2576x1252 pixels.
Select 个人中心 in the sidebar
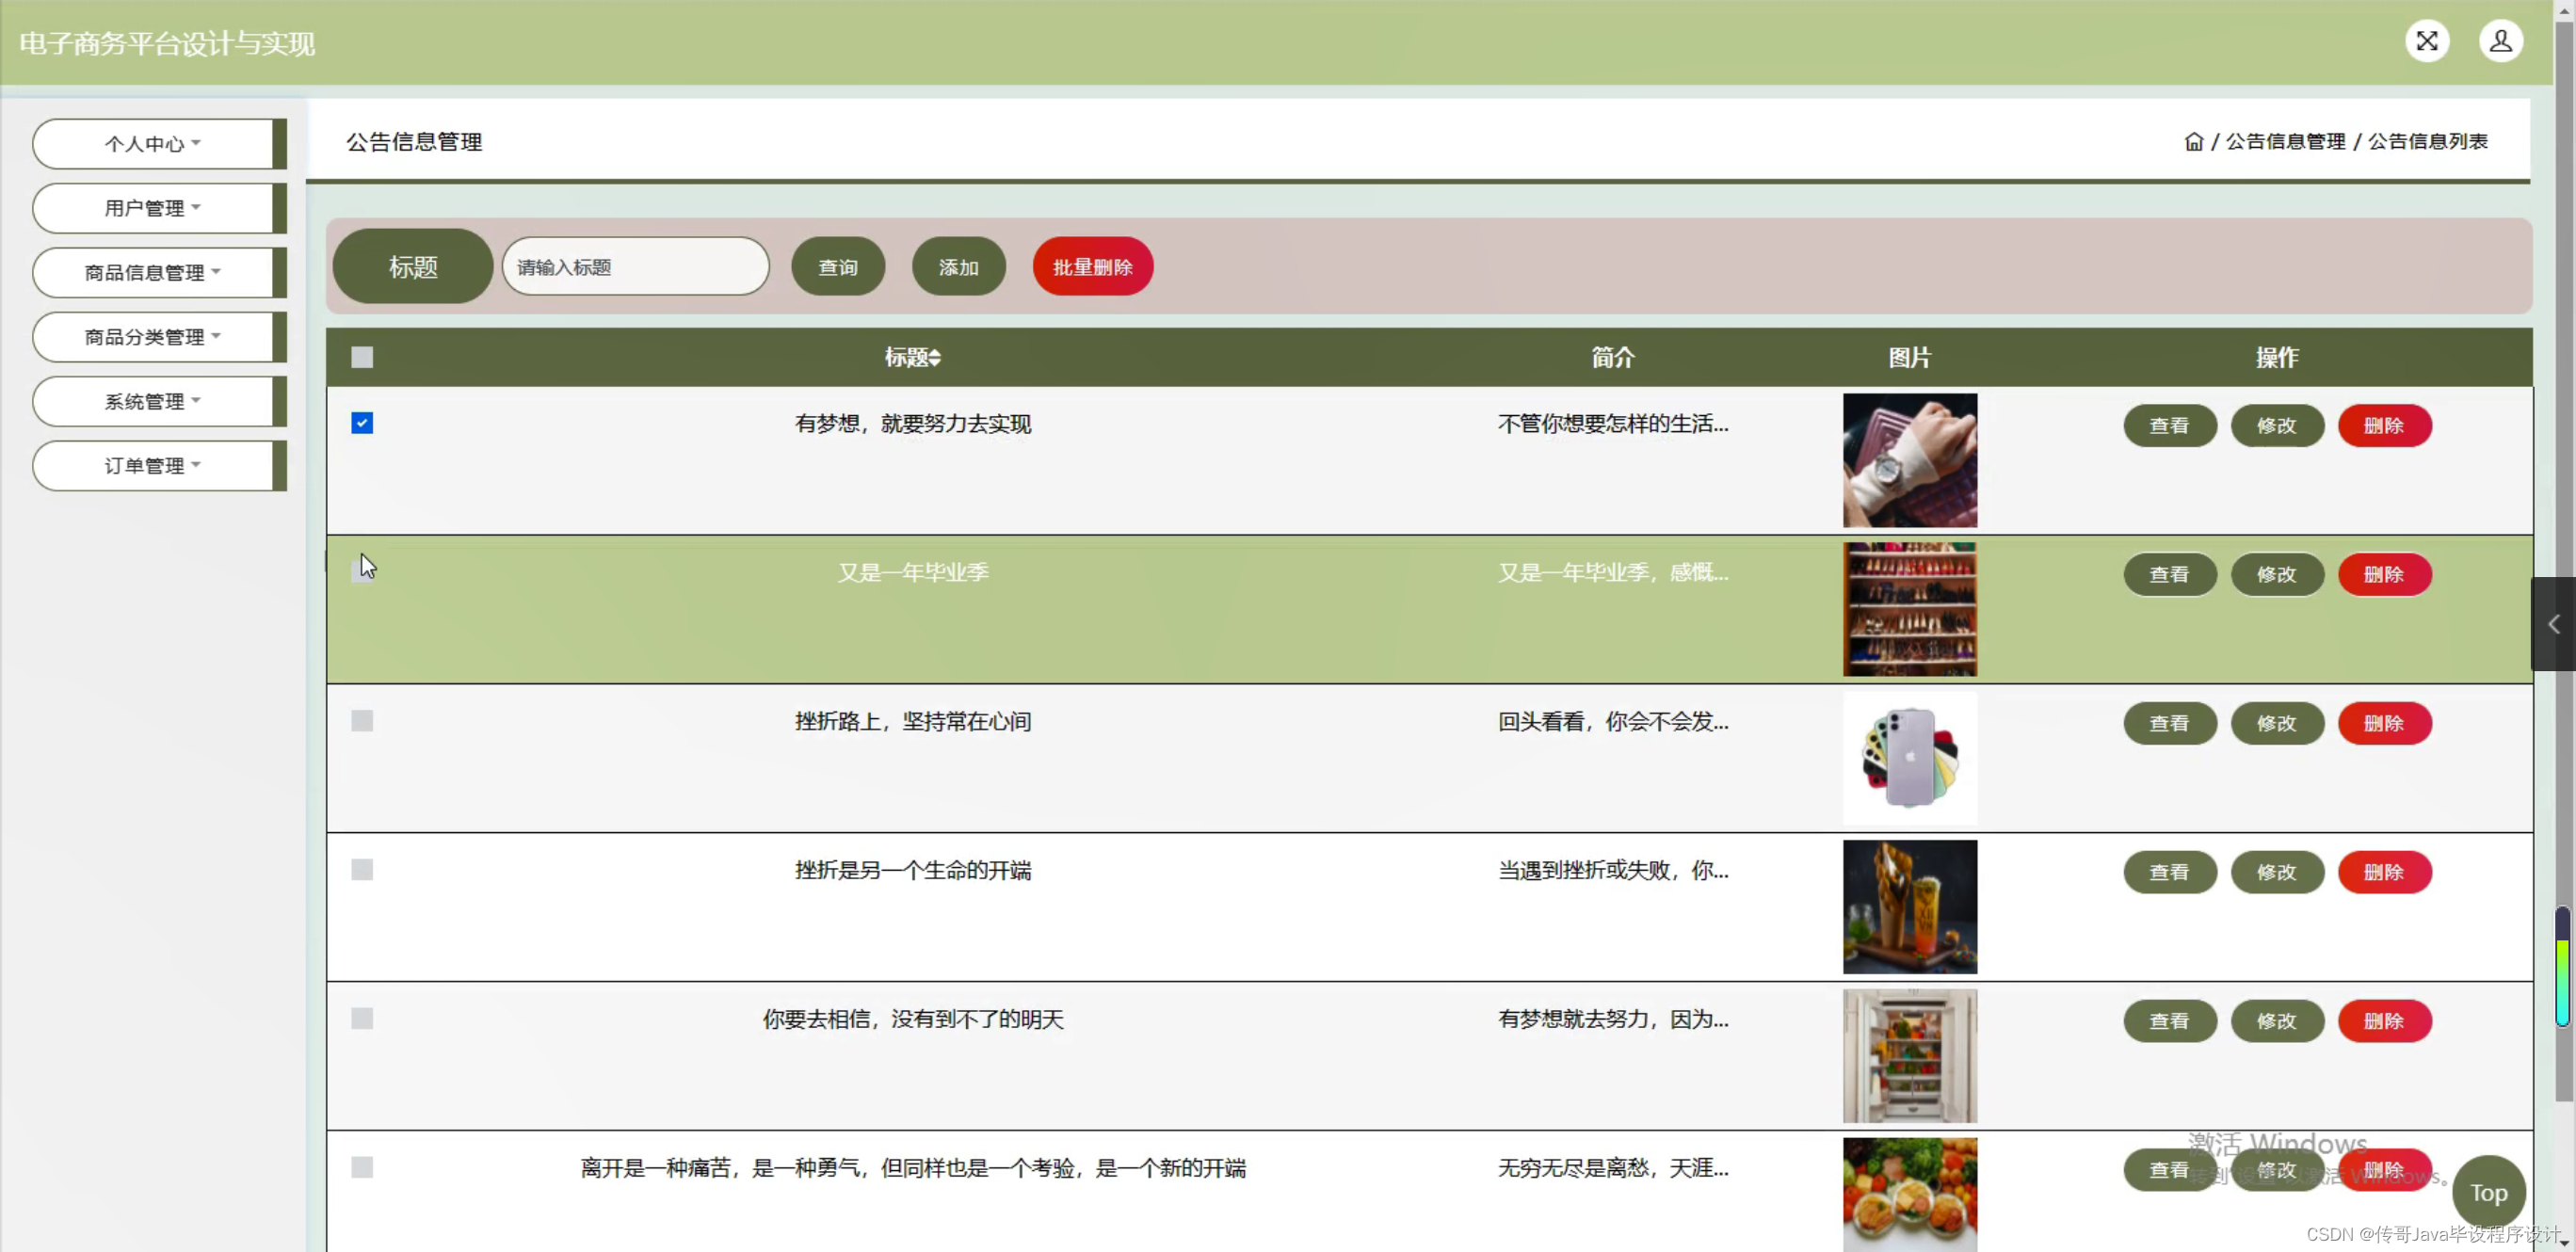tap(151, 143)
